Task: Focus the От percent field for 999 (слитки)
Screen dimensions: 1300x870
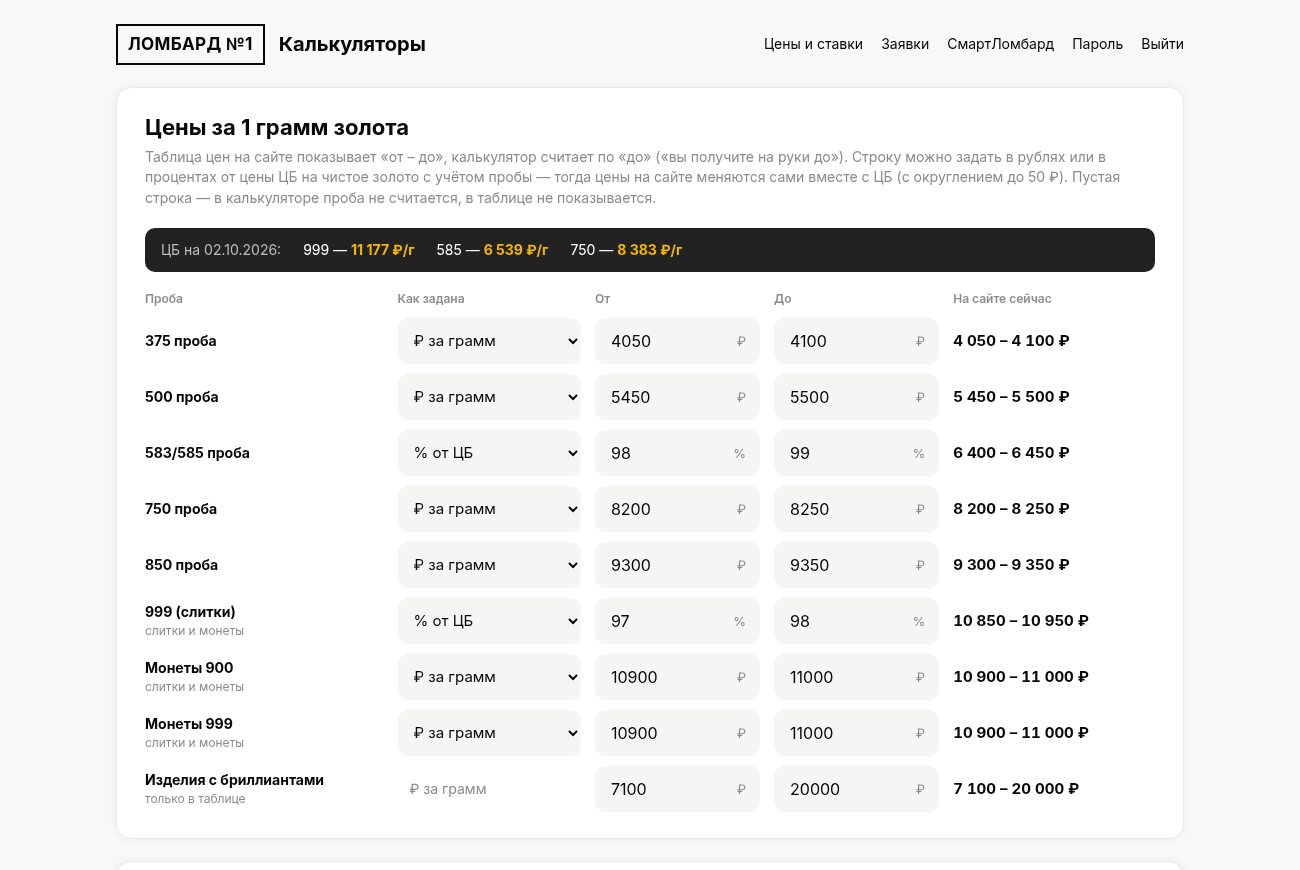Action: [677, 621]
